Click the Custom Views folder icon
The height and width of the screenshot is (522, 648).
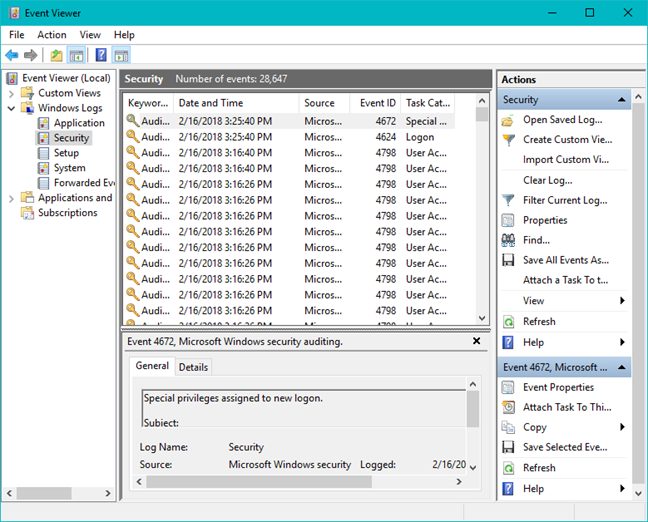[27, 93]
